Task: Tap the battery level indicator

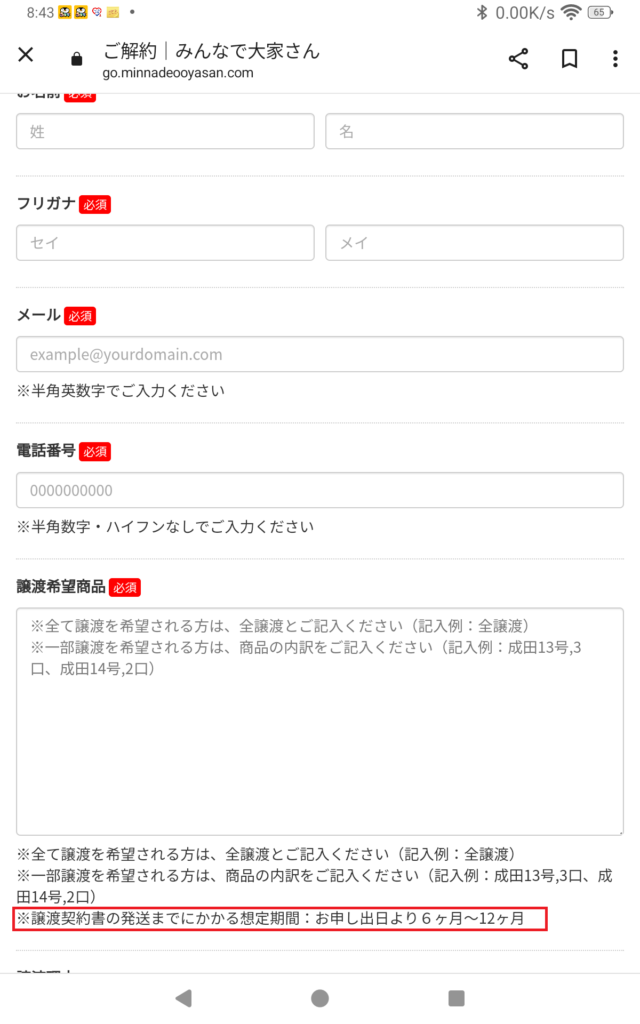Action: point(600,13)
